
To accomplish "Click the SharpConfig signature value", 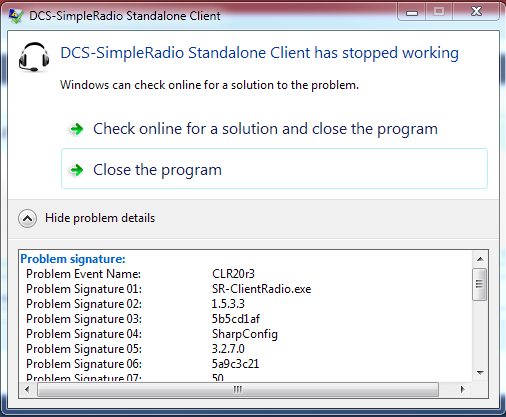I will click(x=245, y=334).
